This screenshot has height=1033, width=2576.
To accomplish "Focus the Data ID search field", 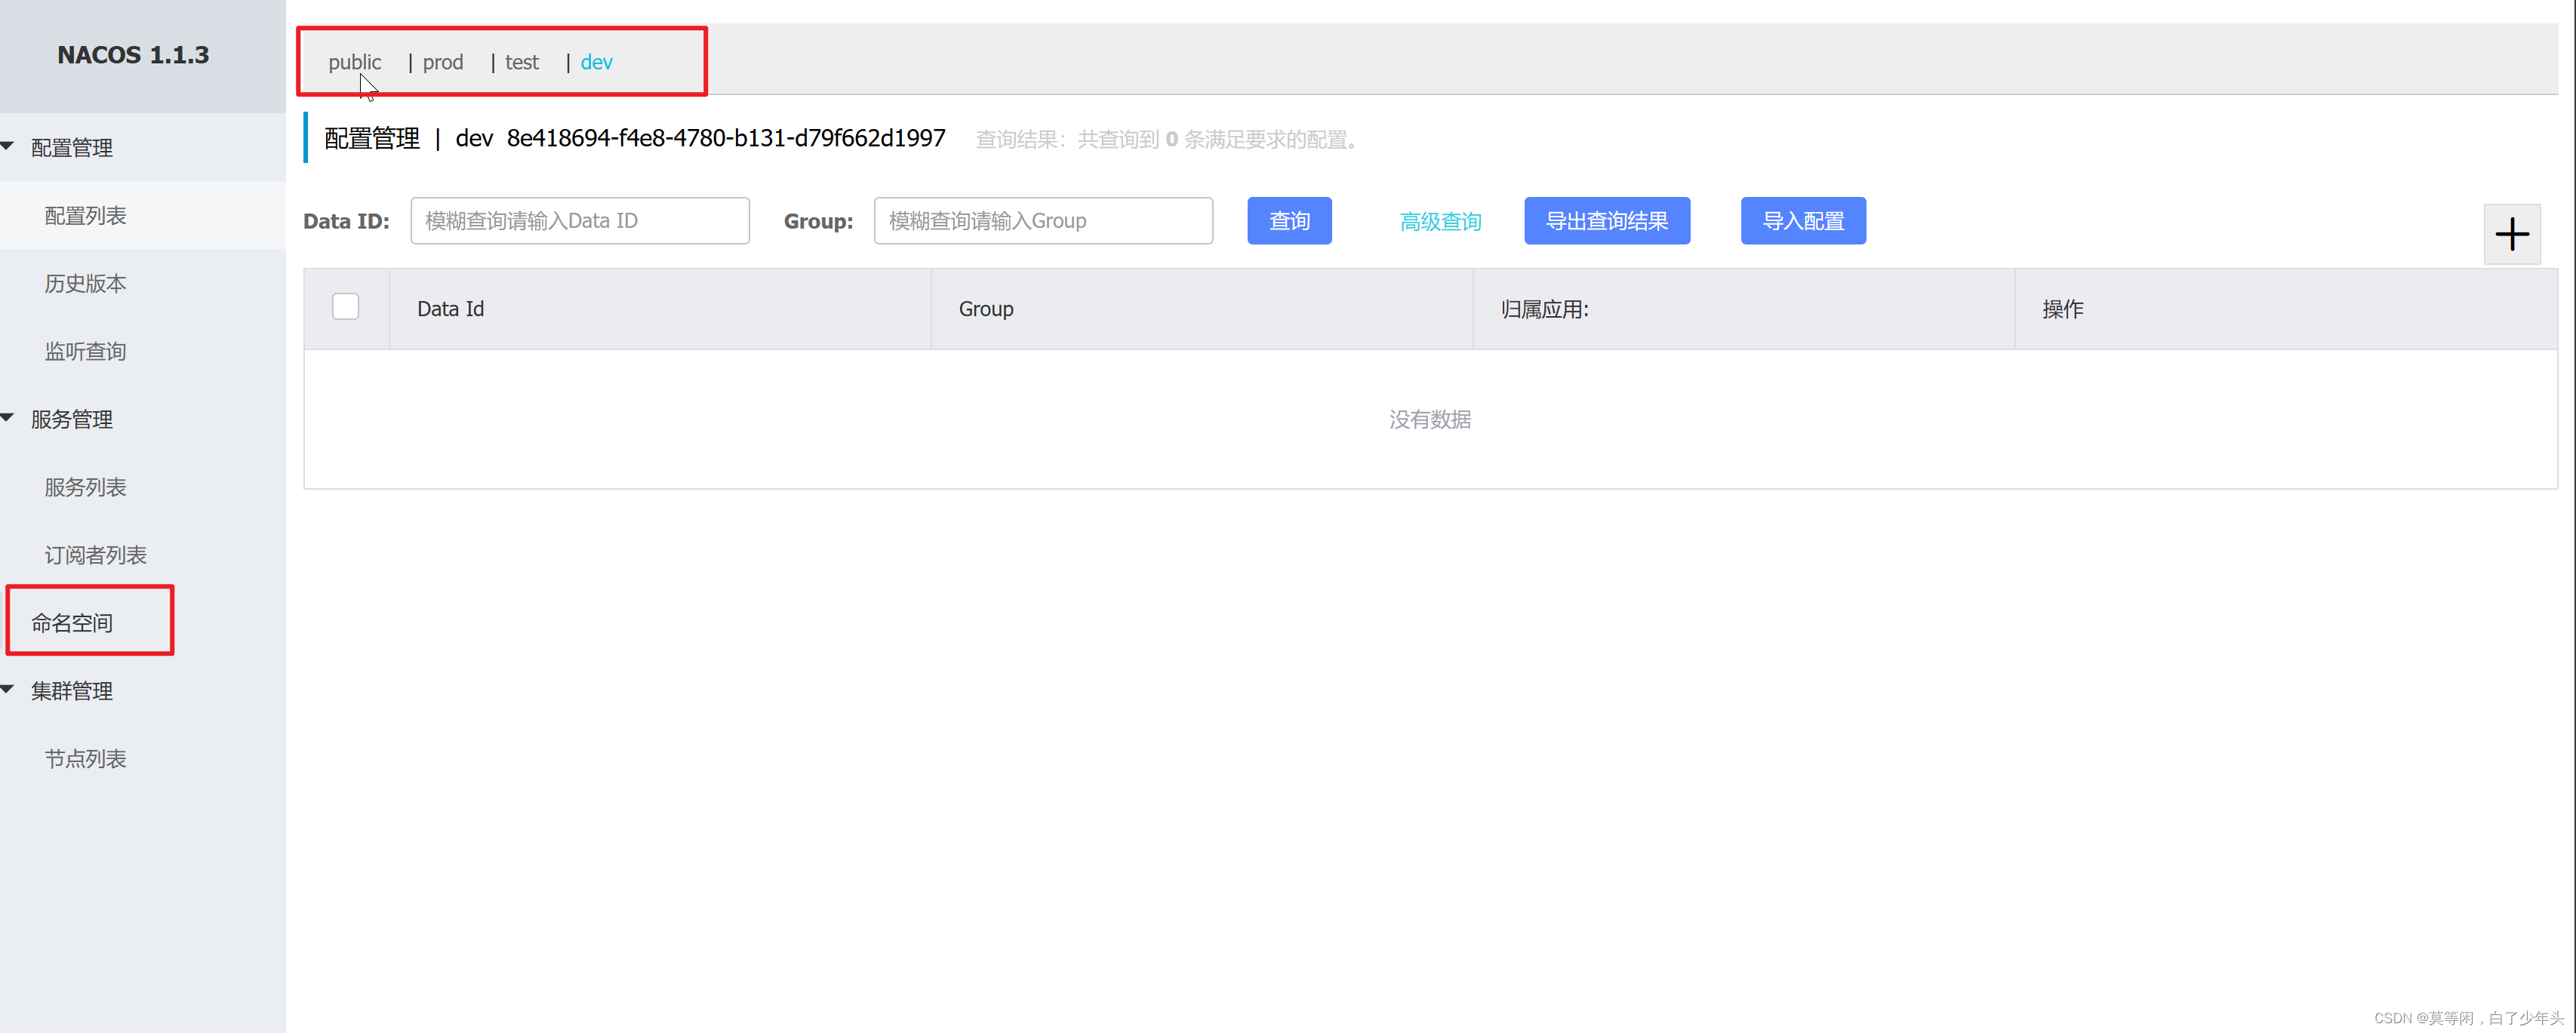I will tap(579, 221).
